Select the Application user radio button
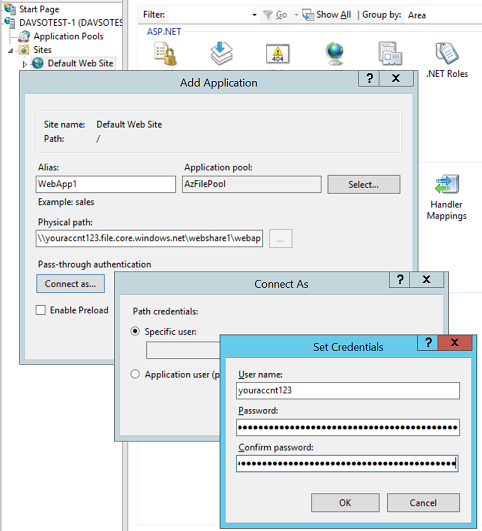This screenshot has width=482, height=531. [135, 374]
